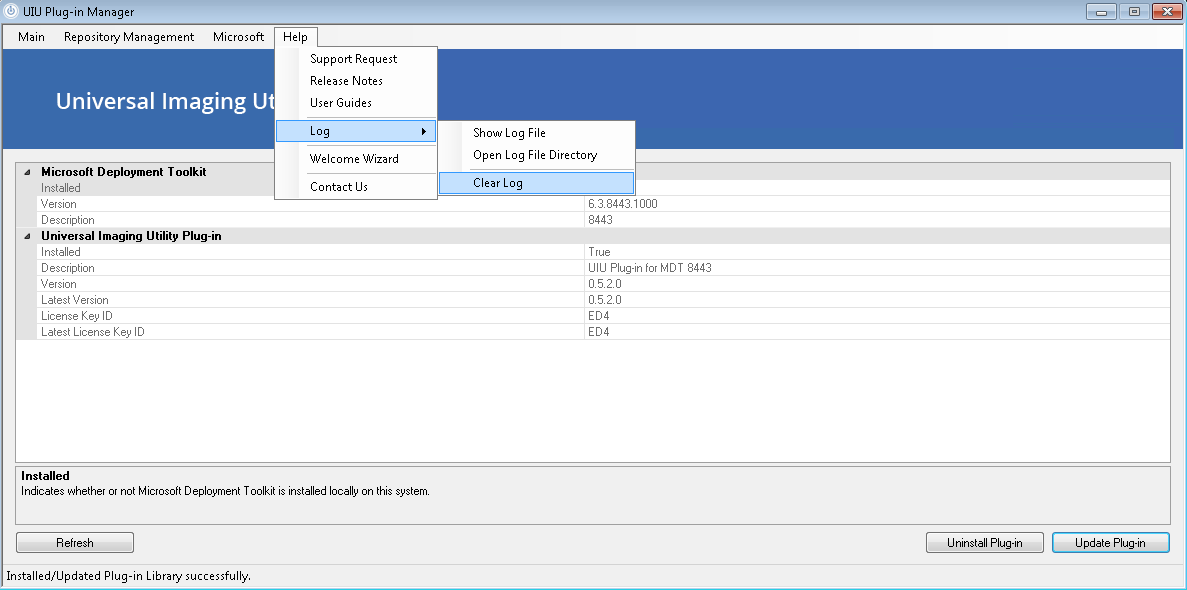
Task: Select the License Key ID row label
Action: coord(76,316)
